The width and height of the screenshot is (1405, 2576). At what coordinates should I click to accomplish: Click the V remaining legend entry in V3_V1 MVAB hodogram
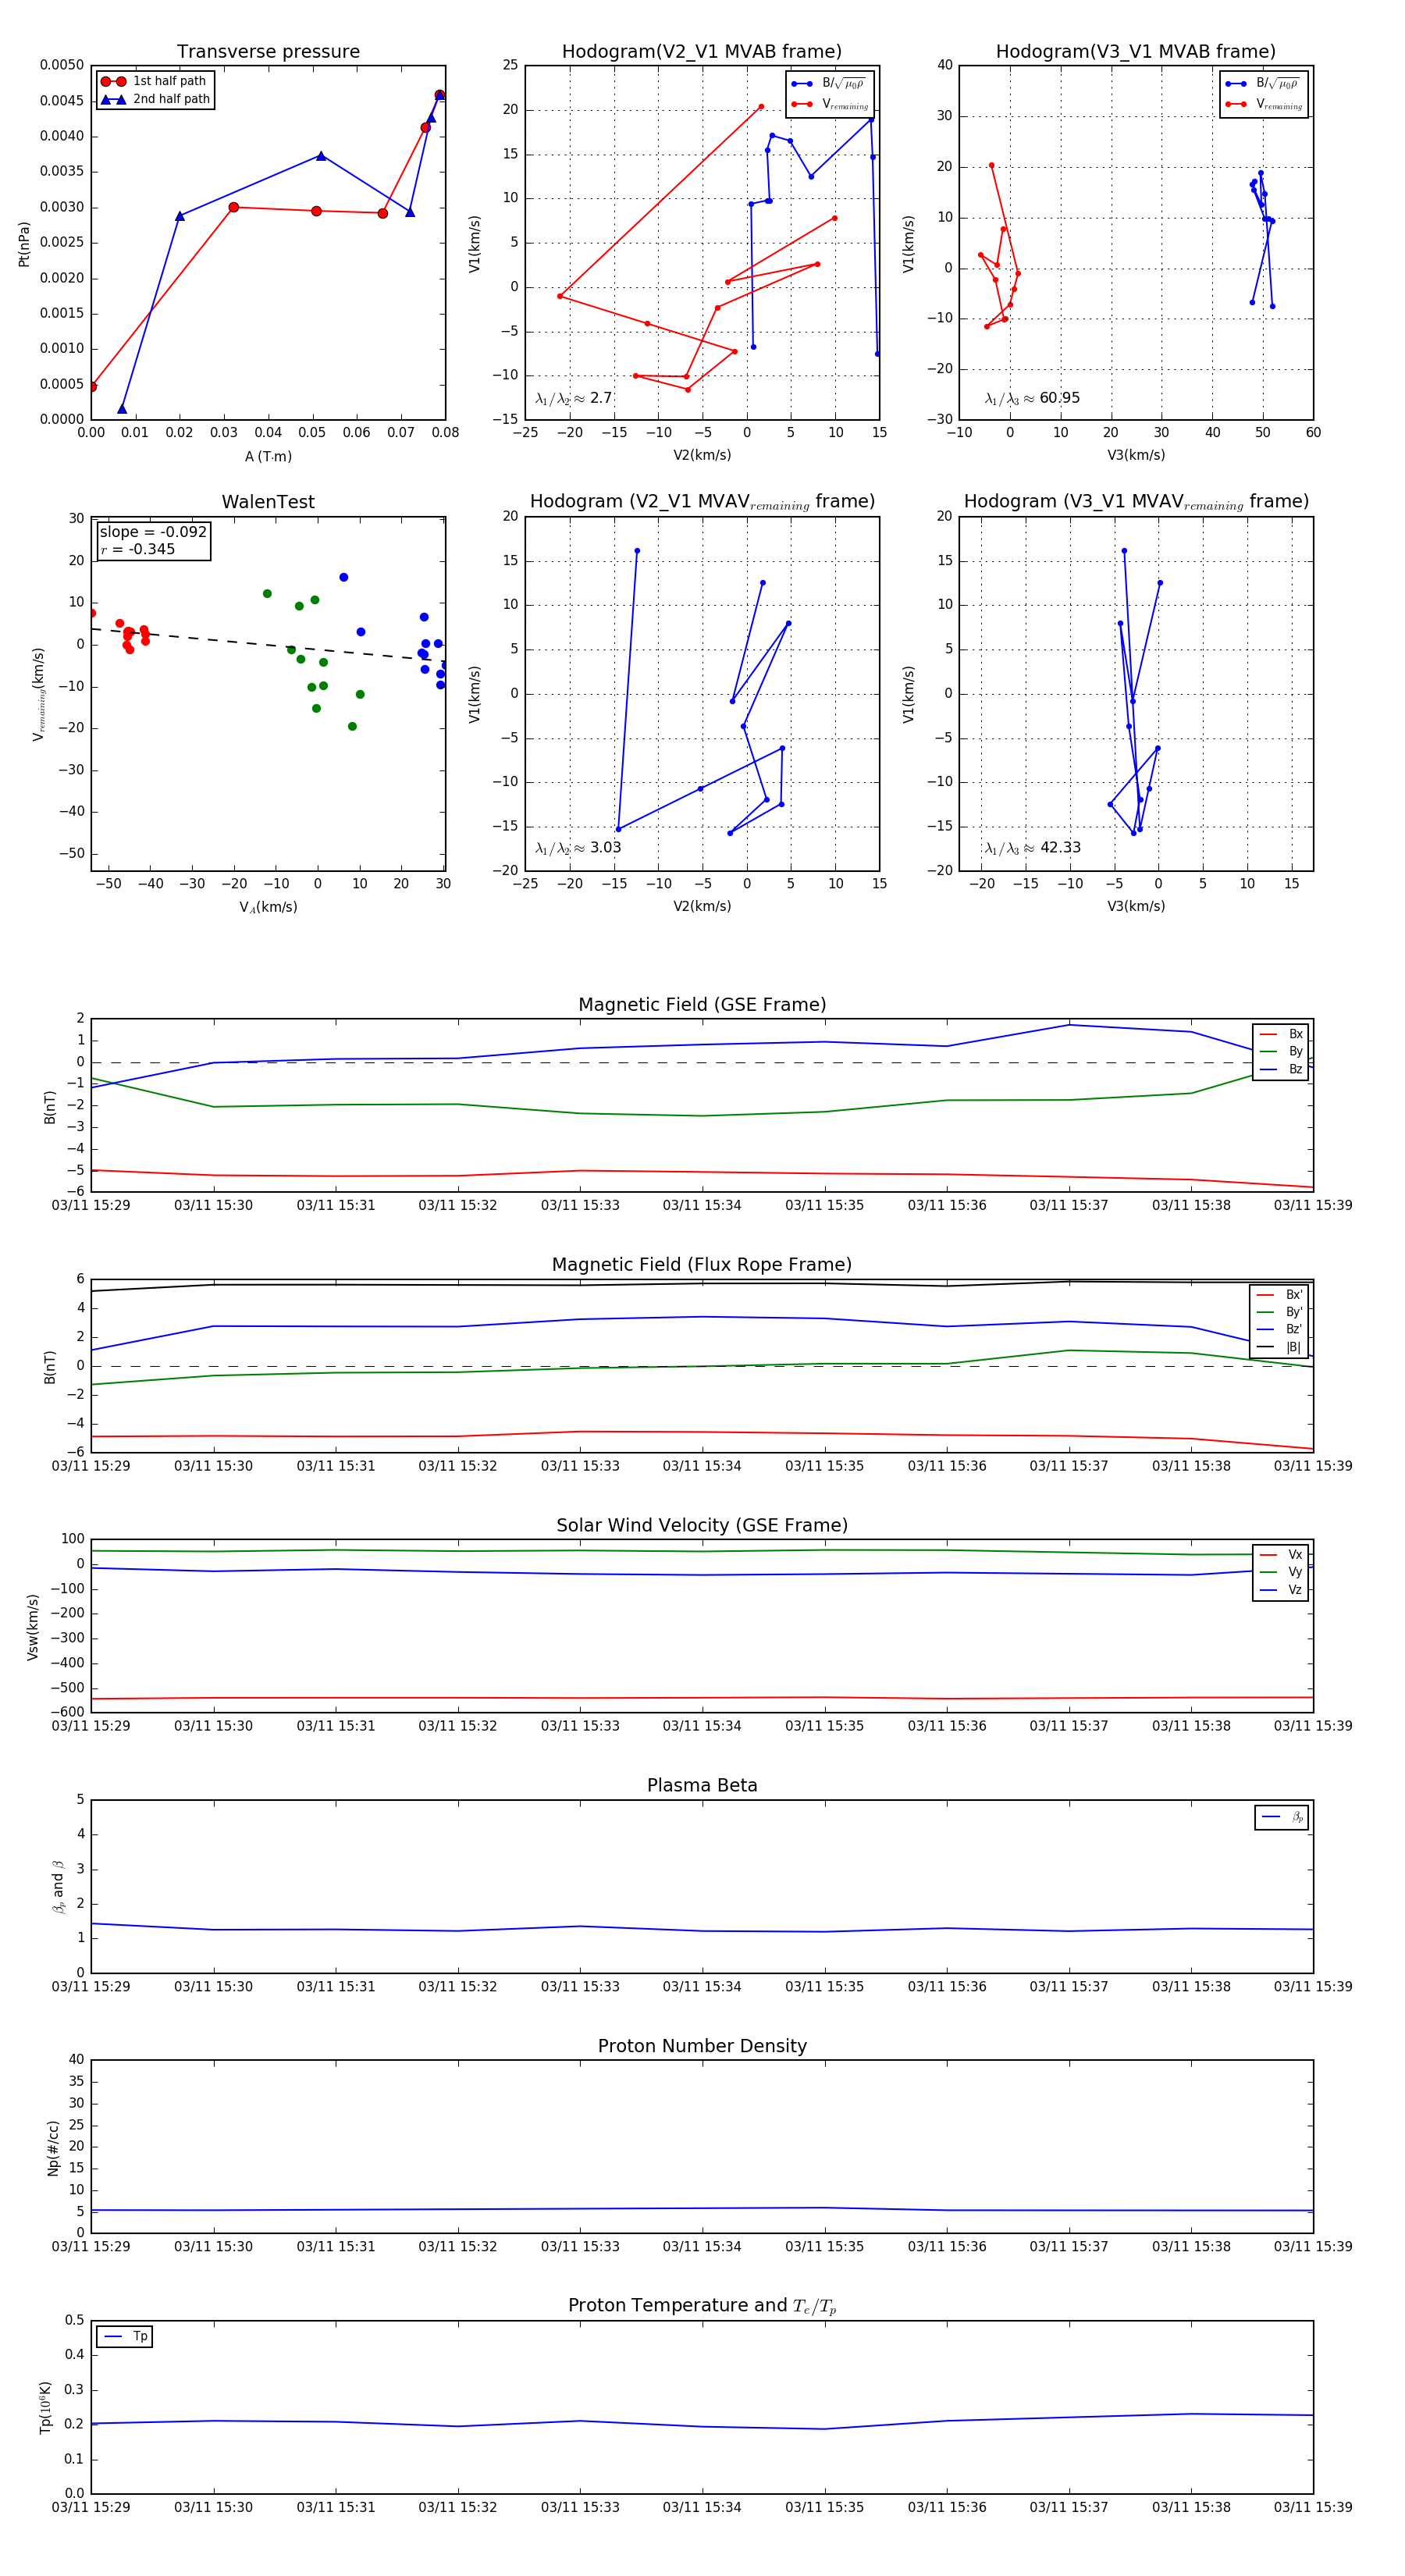click(x=1264, y=104)
